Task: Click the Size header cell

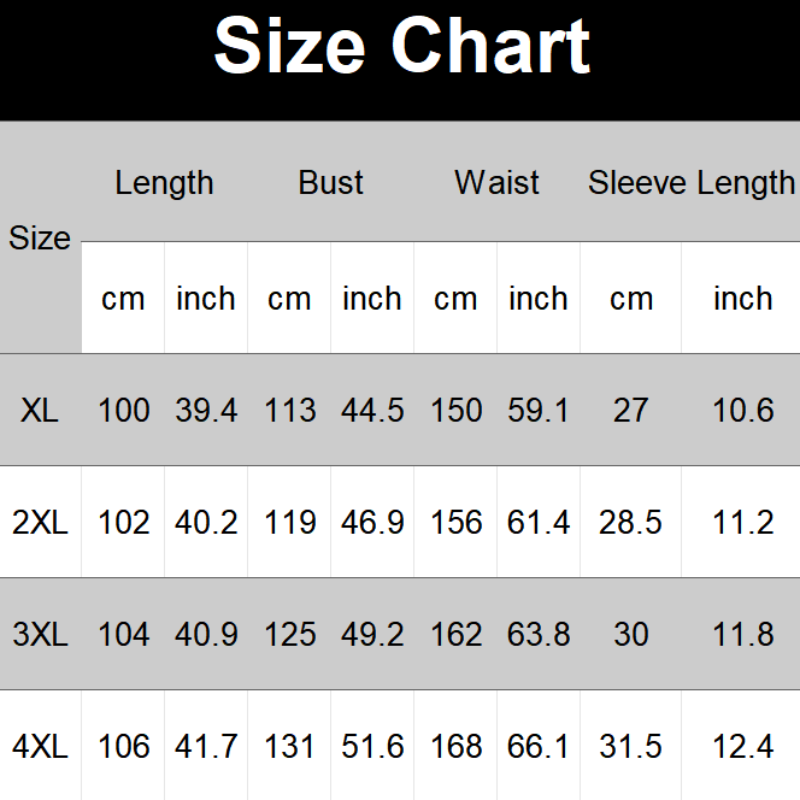Action: (x=40, y=238)
